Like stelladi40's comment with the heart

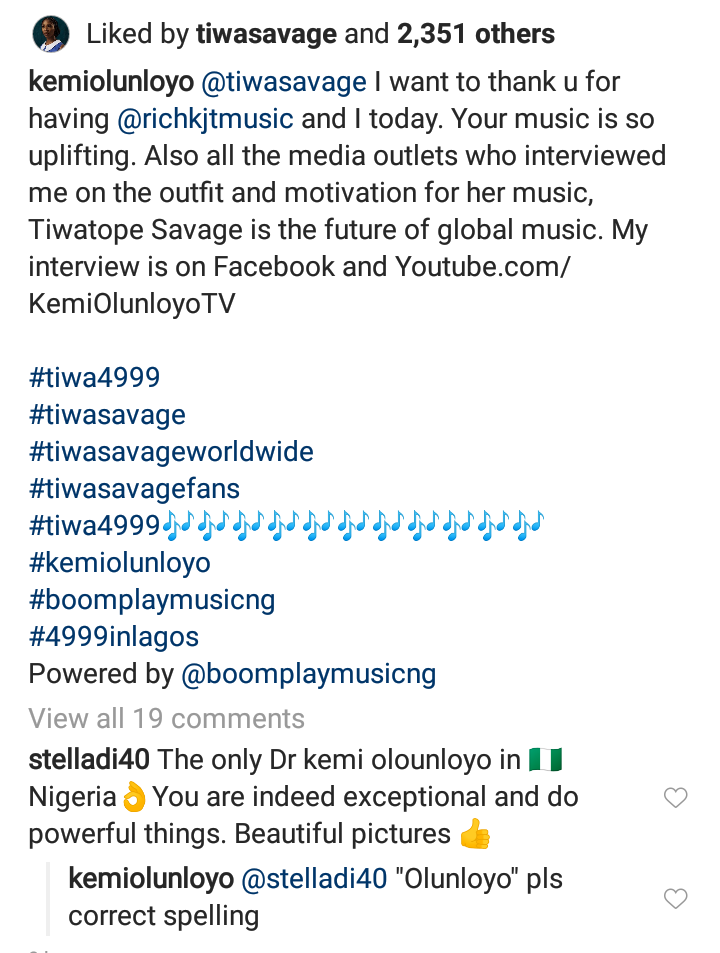(x=676, y=797)
